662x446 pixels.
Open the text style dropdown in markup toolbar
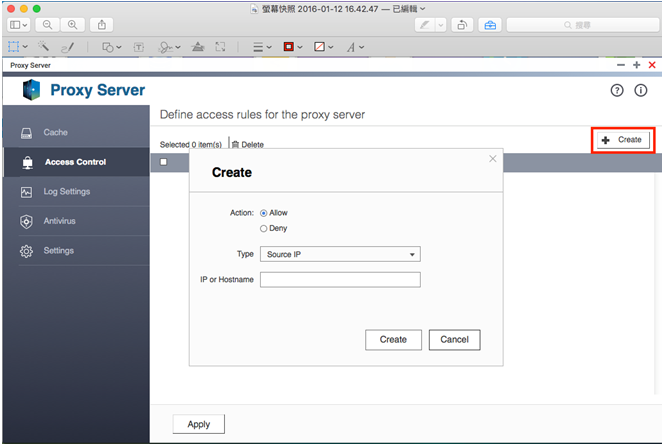[355, 46]
